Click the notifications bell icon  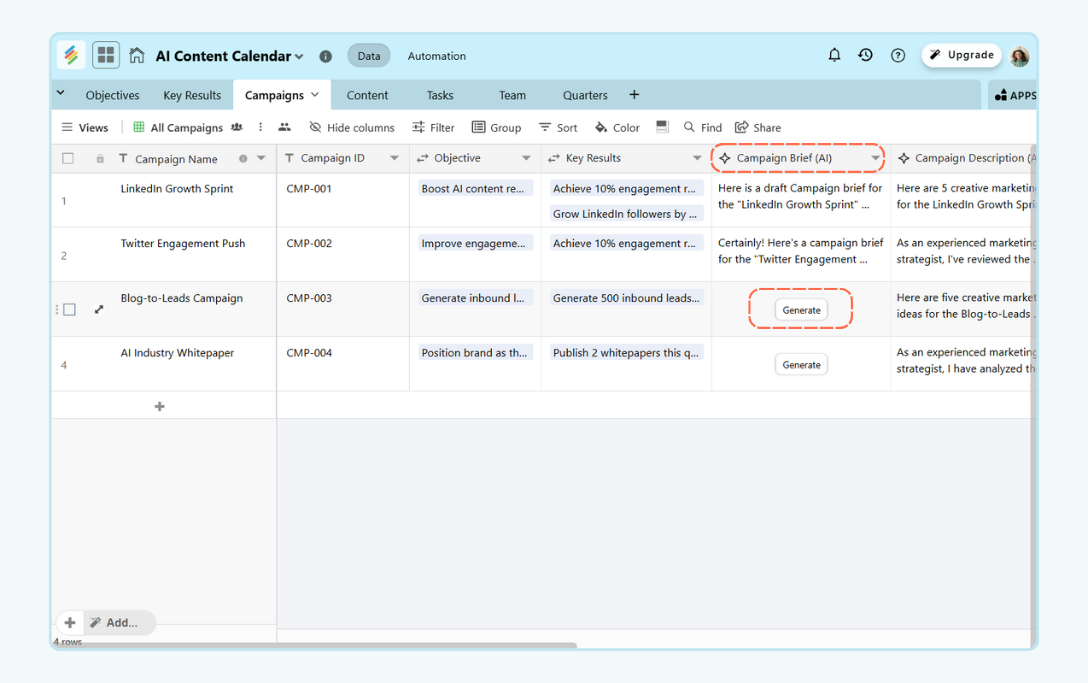click(x=834, y=55)
